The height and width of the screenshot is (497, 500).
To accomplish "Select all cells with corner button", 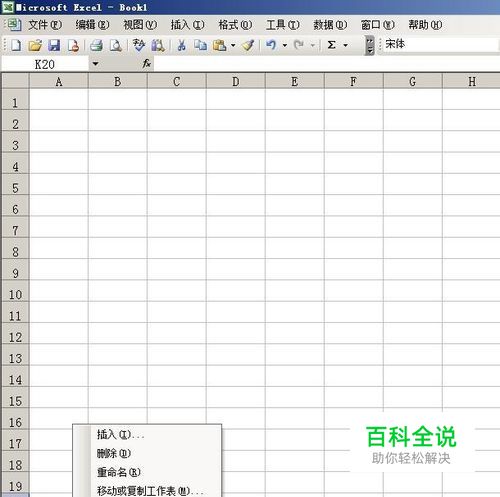I will pos(15,81).
